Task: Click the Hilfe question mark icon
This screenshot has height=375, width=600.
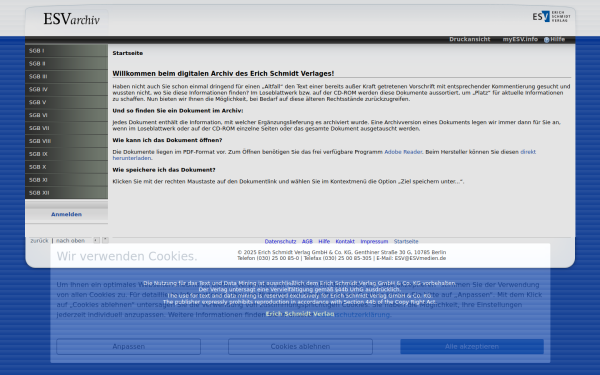Action: (x=546, y=40)
